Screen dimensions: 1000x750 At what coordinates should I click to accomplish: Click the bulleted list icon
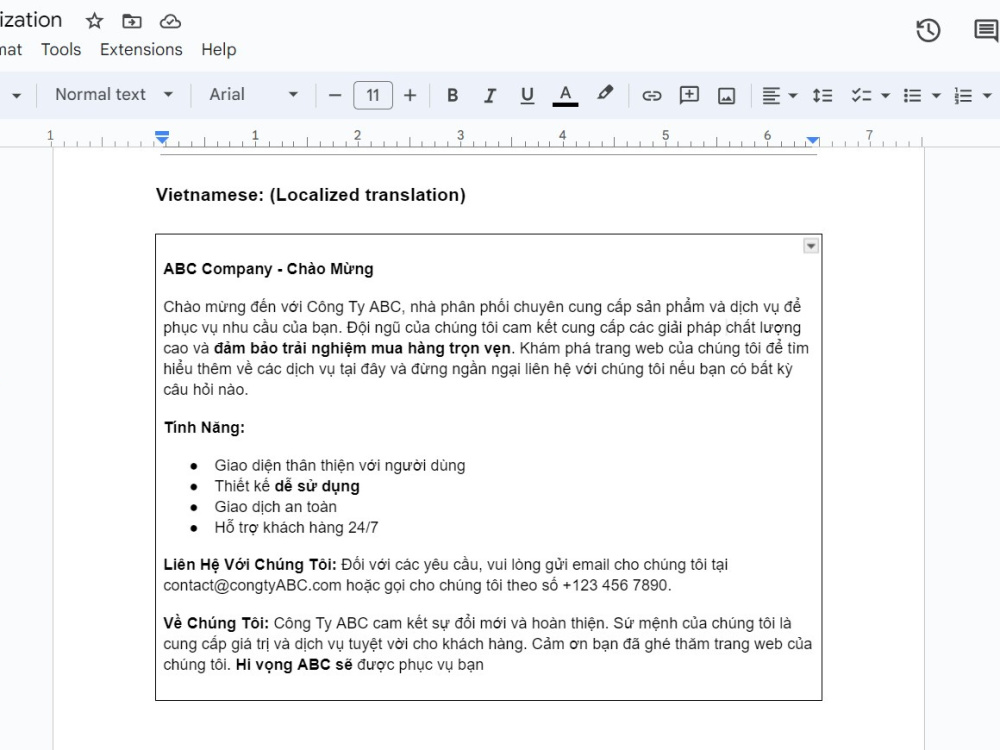[x=912, y=96]
